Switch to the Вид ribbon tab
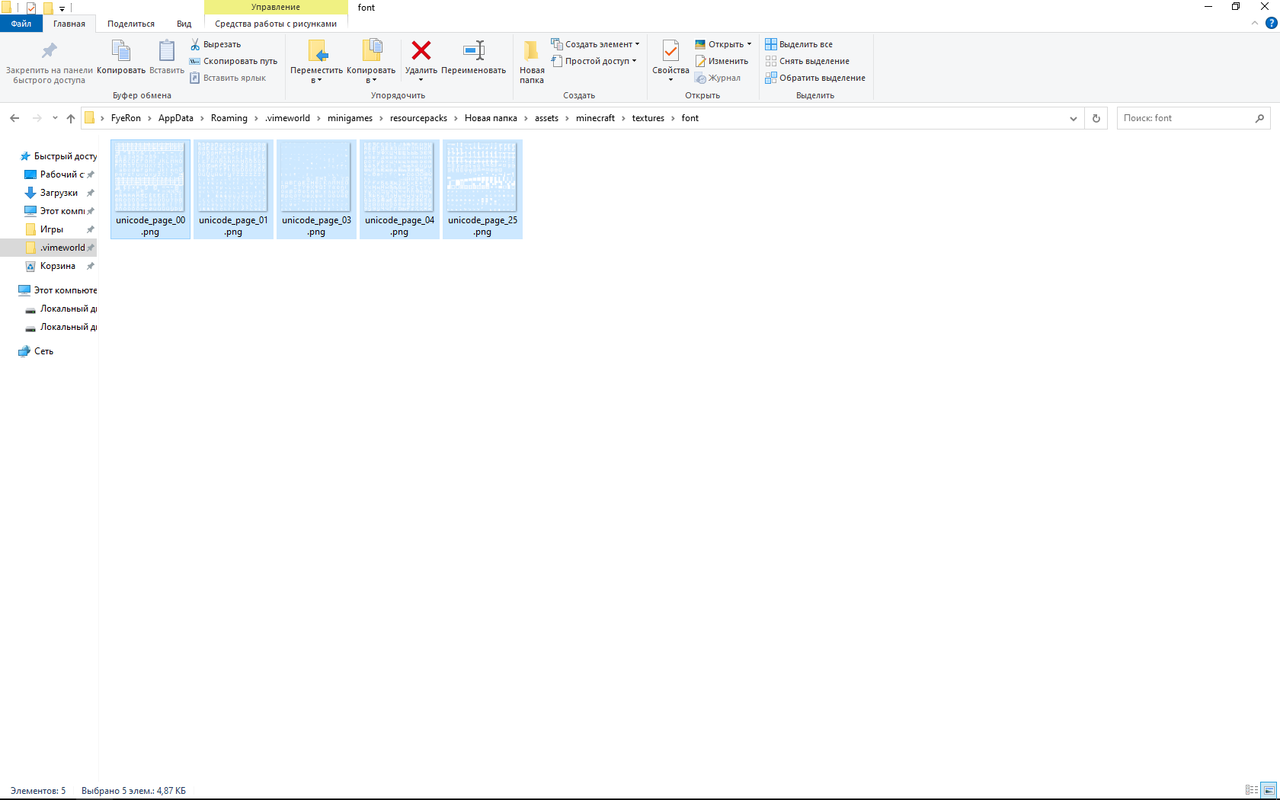The image size is (1280, 800). [184, 23]
